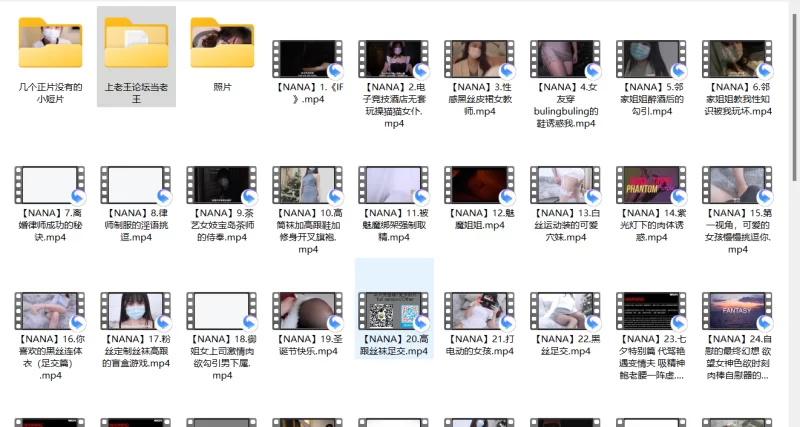Click the vertical scrollbar thumb
The height and width of the screenshot is (427, 800).
[x=795, y=97]
